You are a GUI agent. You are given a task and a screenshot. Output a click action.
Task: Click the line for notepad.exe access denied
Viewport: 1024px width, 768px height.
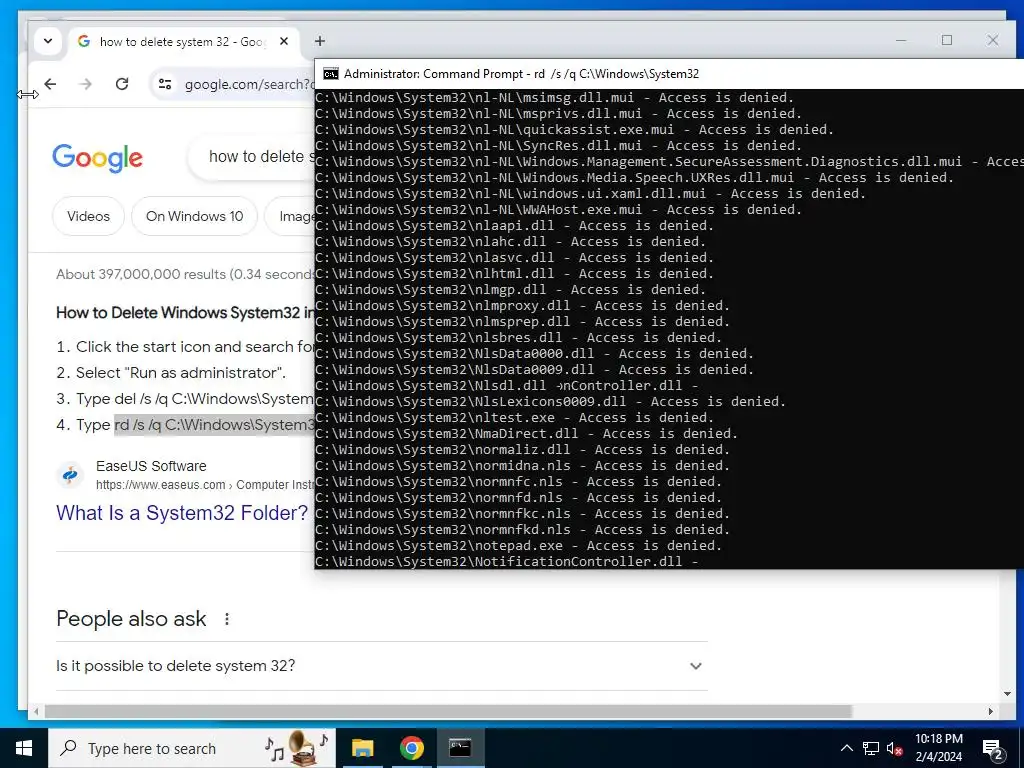tap(518, 546)
